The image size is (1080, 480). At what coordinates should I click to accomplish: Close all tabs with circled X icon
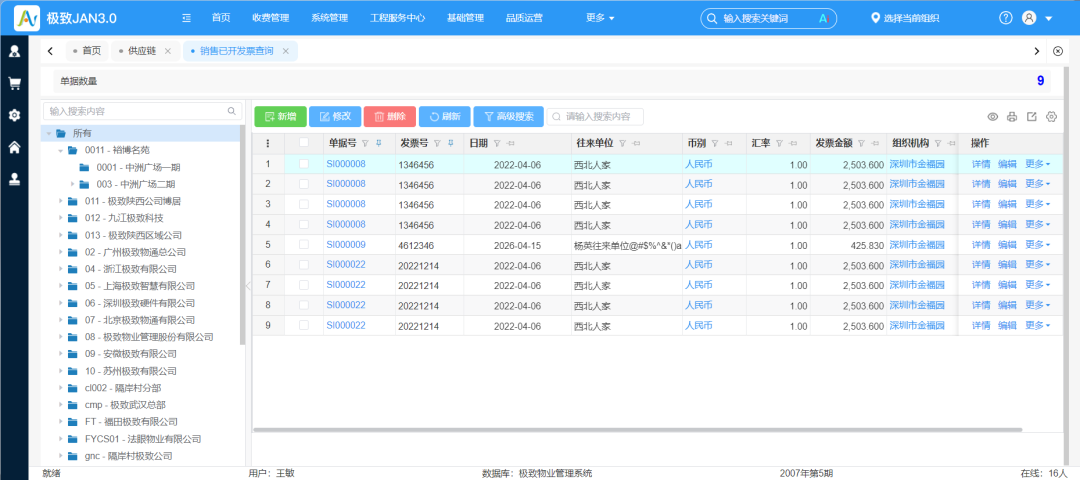[x=1059, y=51]
